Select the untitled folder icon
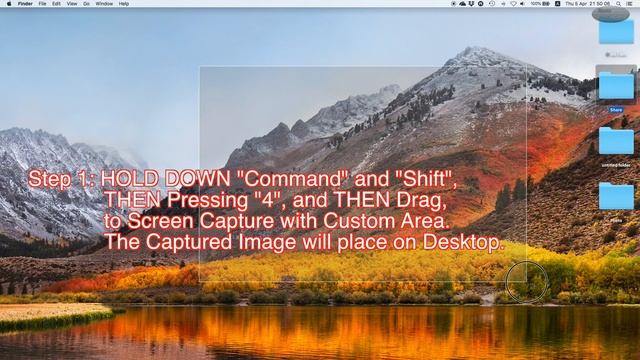Screen dimensions: 640x360 pos(616,141)
